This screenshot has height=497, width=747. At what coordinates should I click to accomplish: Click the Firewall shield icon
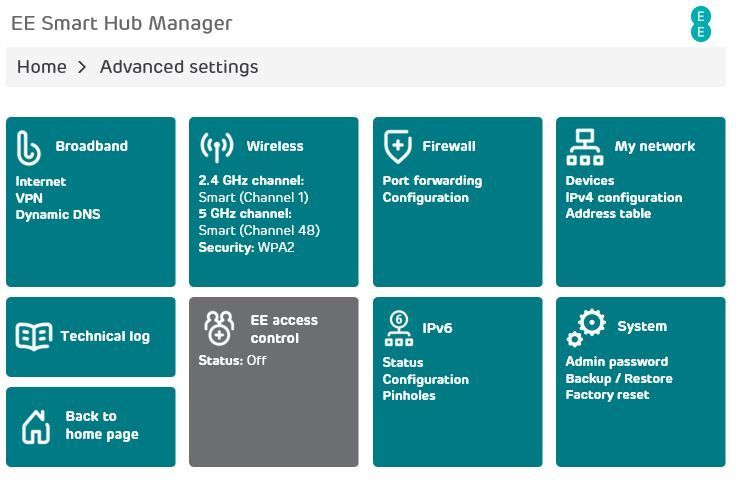(x=398, y=147)
